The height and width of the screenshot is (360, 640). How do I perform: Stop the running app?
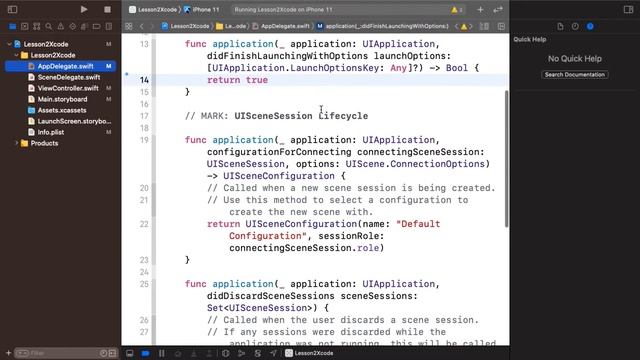(107, 9)
